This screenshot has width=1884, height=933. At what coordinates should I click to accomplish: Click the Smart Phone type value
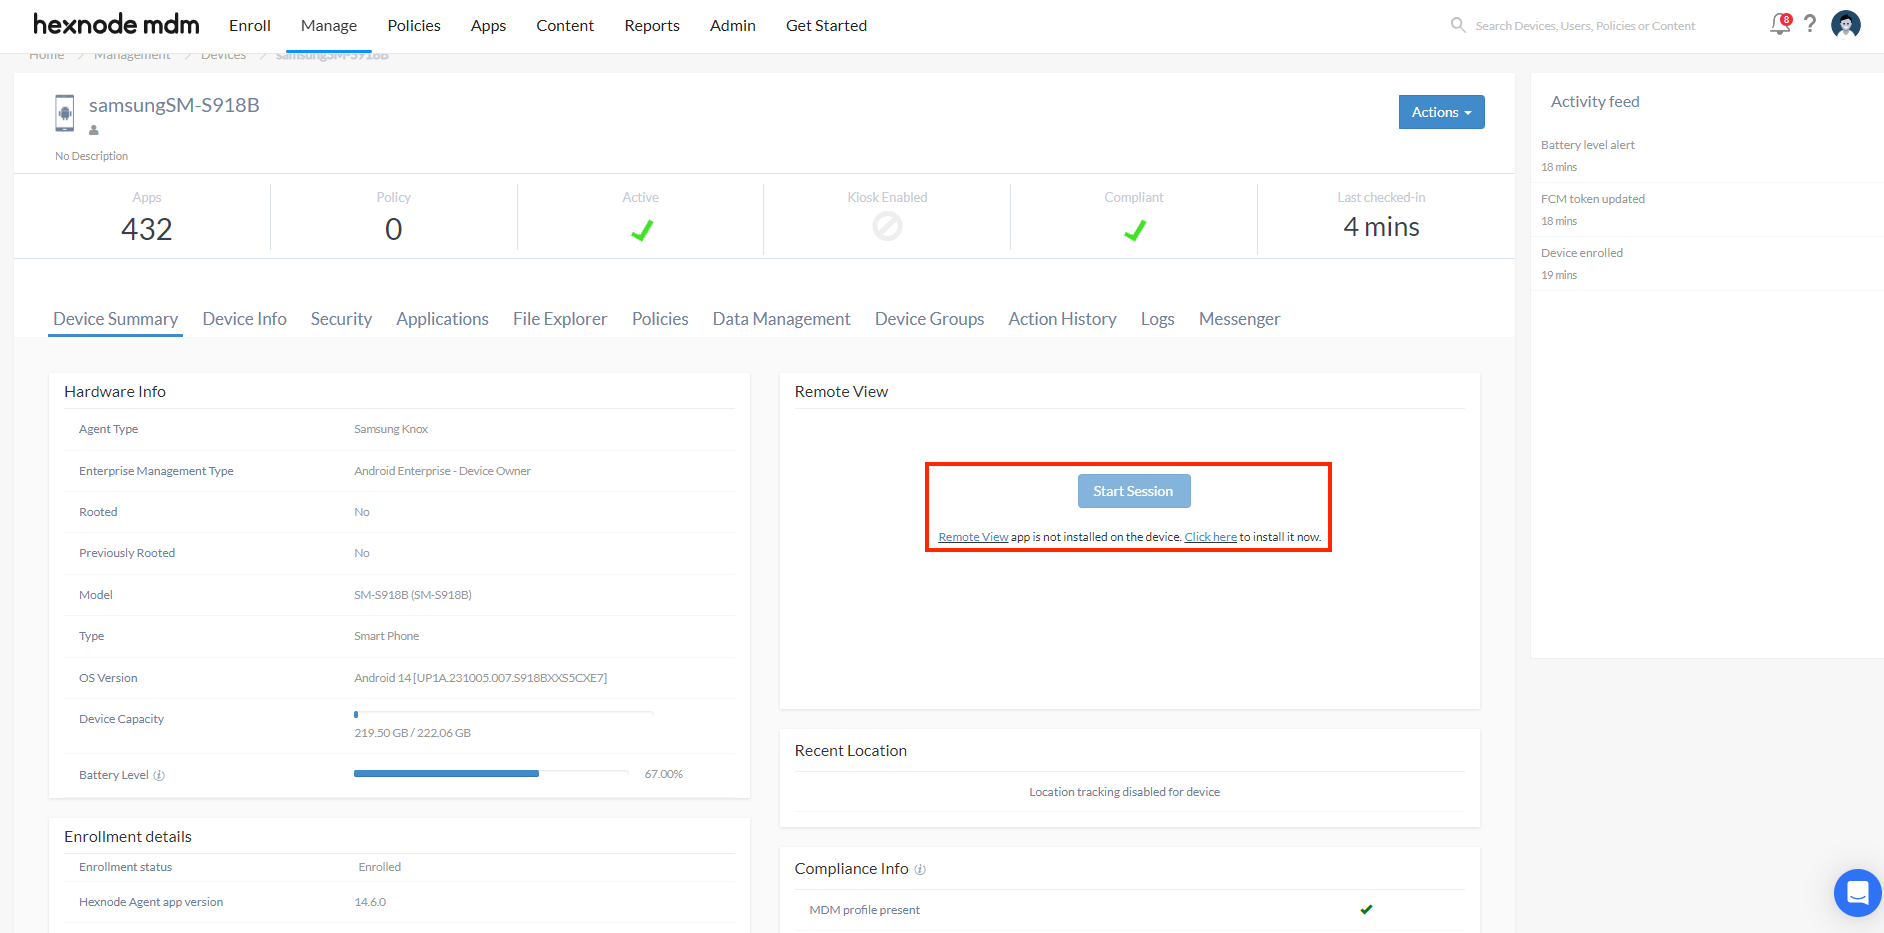coord(386,636)
